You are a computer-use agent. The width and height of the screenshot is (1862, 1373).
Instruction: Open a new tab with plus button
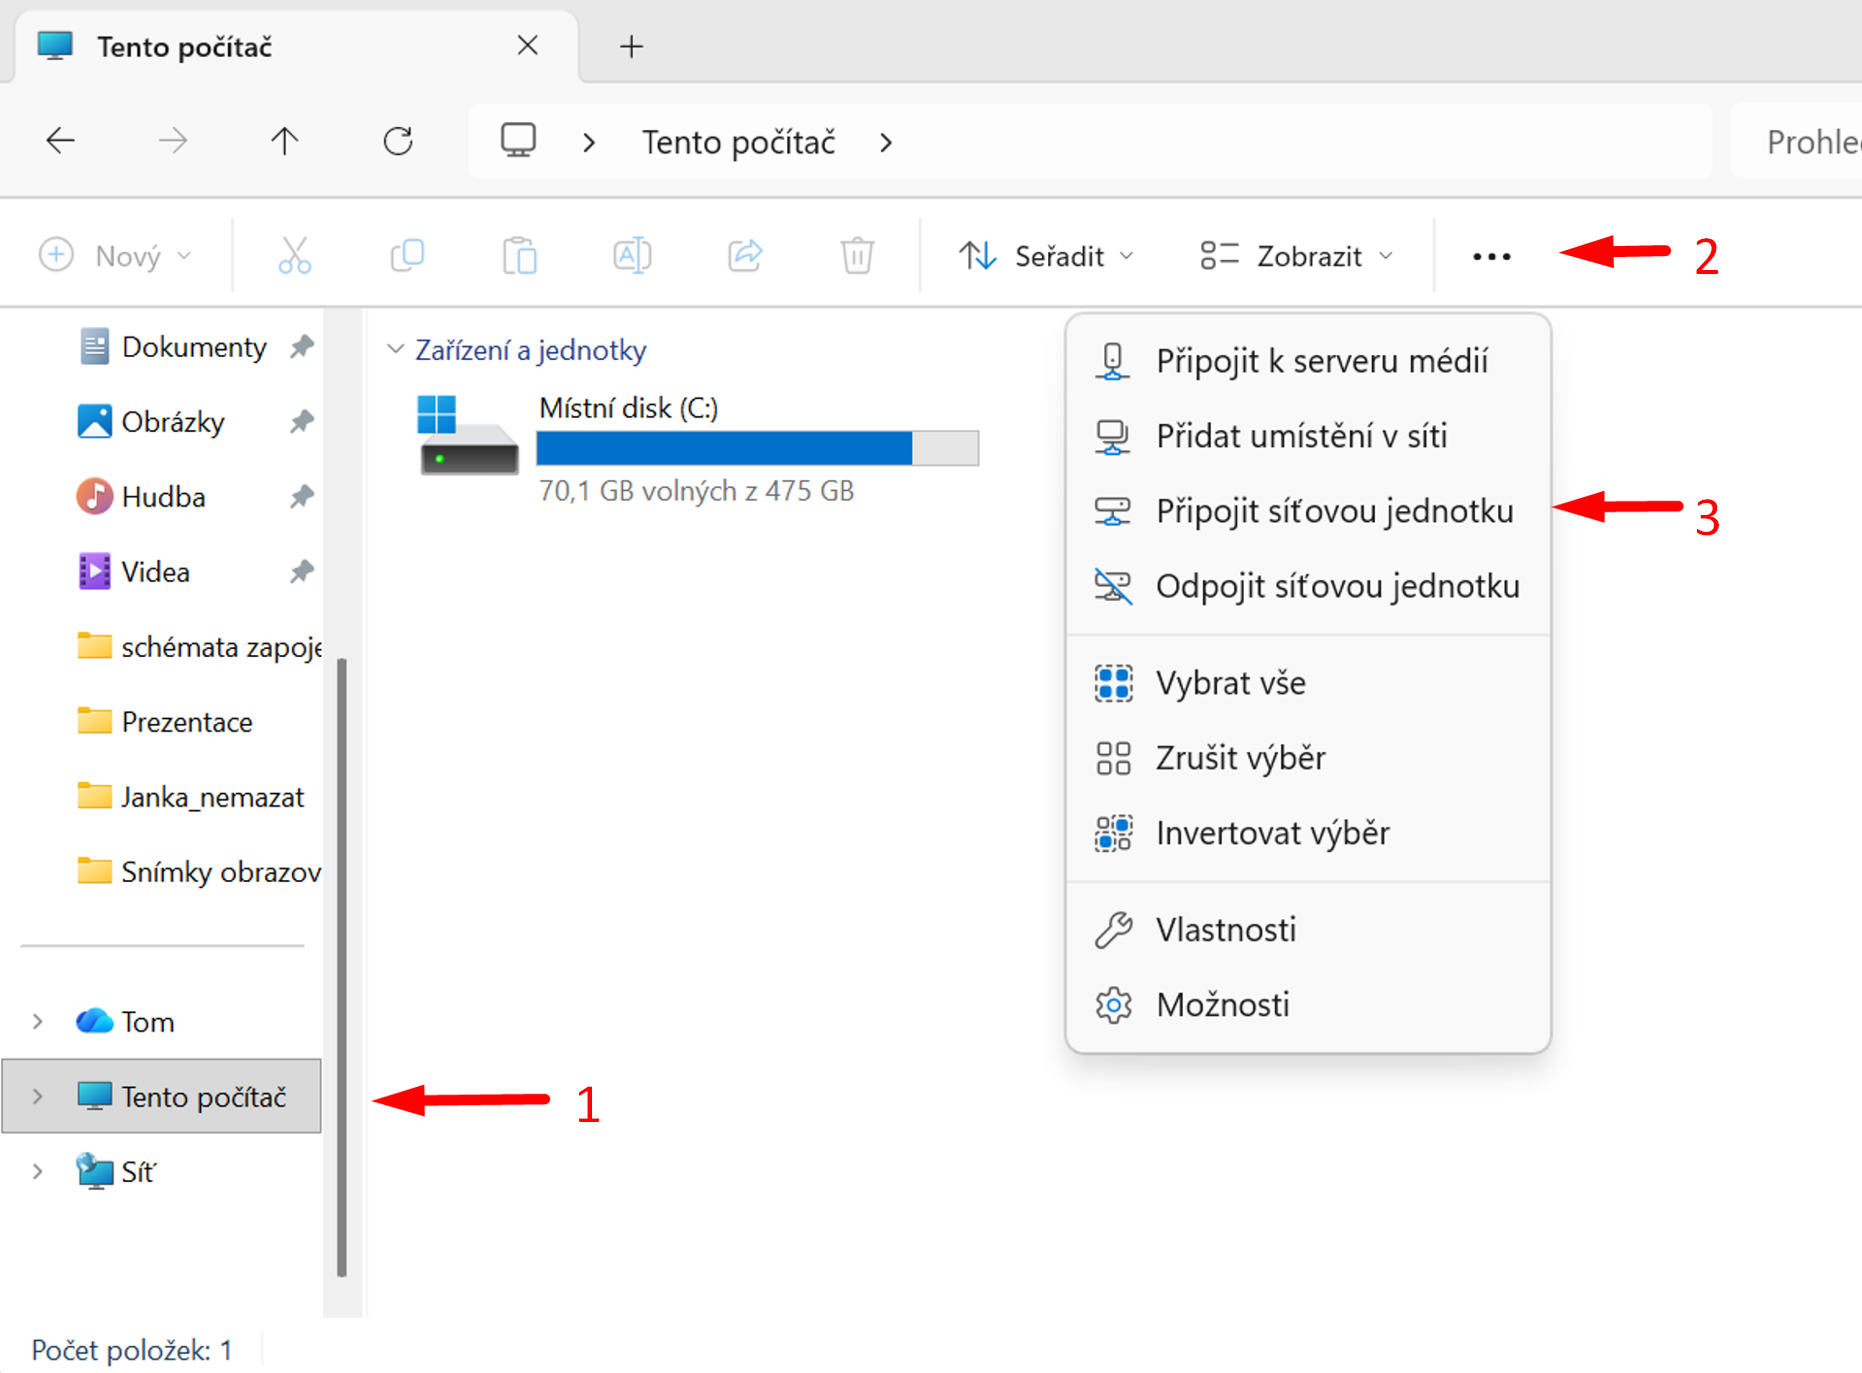pyautogui.click(x=631, y=46)
